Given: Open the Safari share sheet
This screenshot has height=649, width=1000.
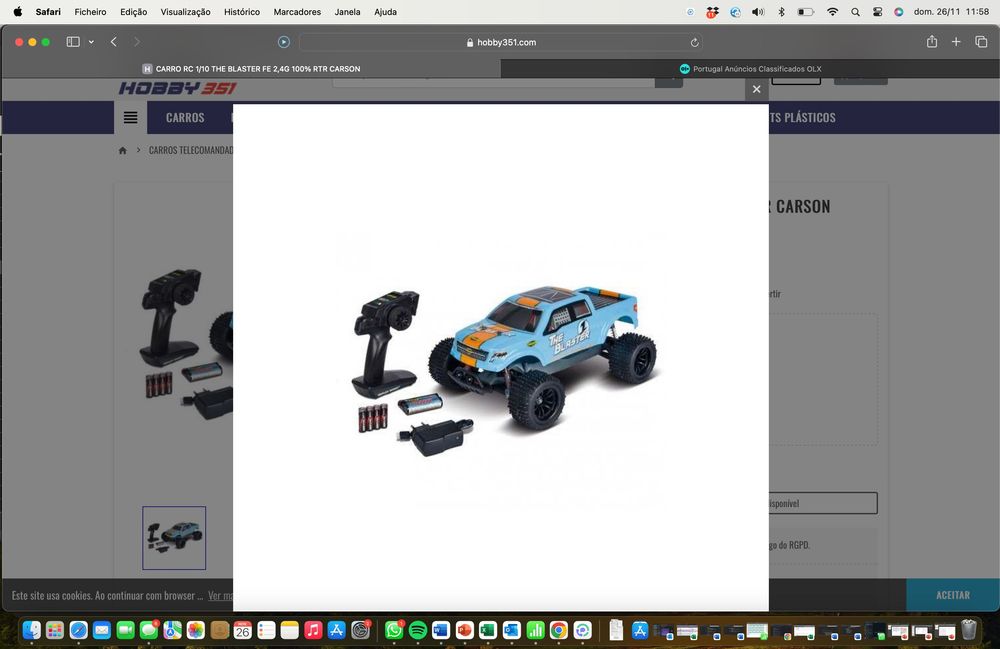Looking at the screenshot, I should pyautogui.click(x=932, y=41).
